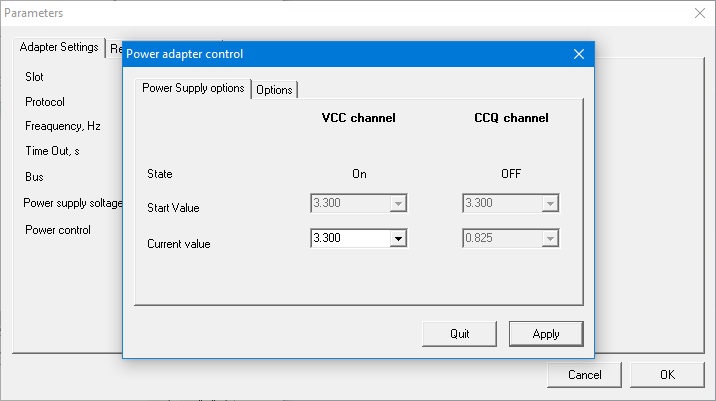Open the CCQ Start Value dropdown

tap(549, 204)
